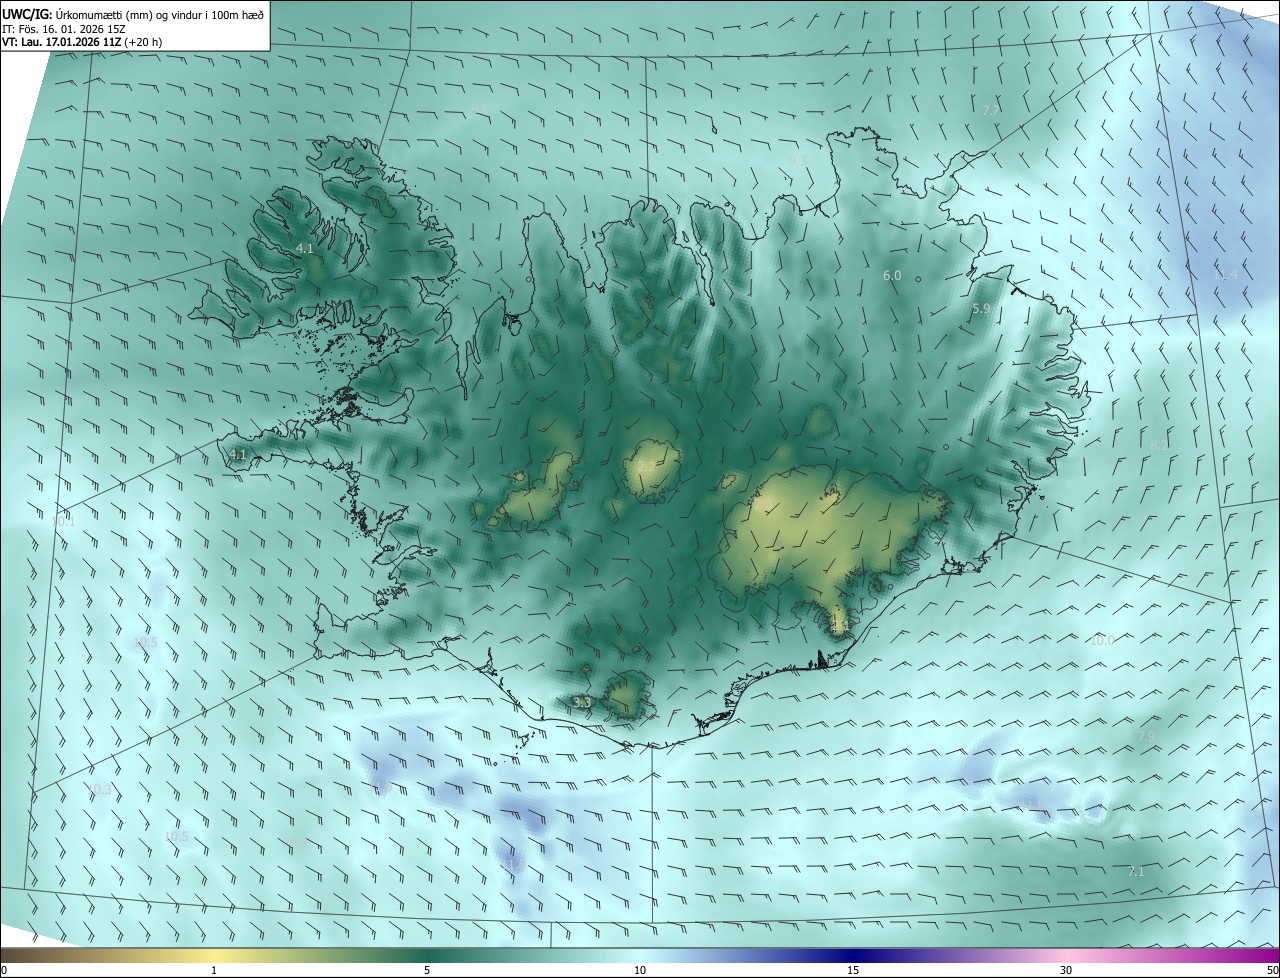Click the 4.1 label on the Westfjords peninsula
1280x978 pixels.
tap(305, 248)
